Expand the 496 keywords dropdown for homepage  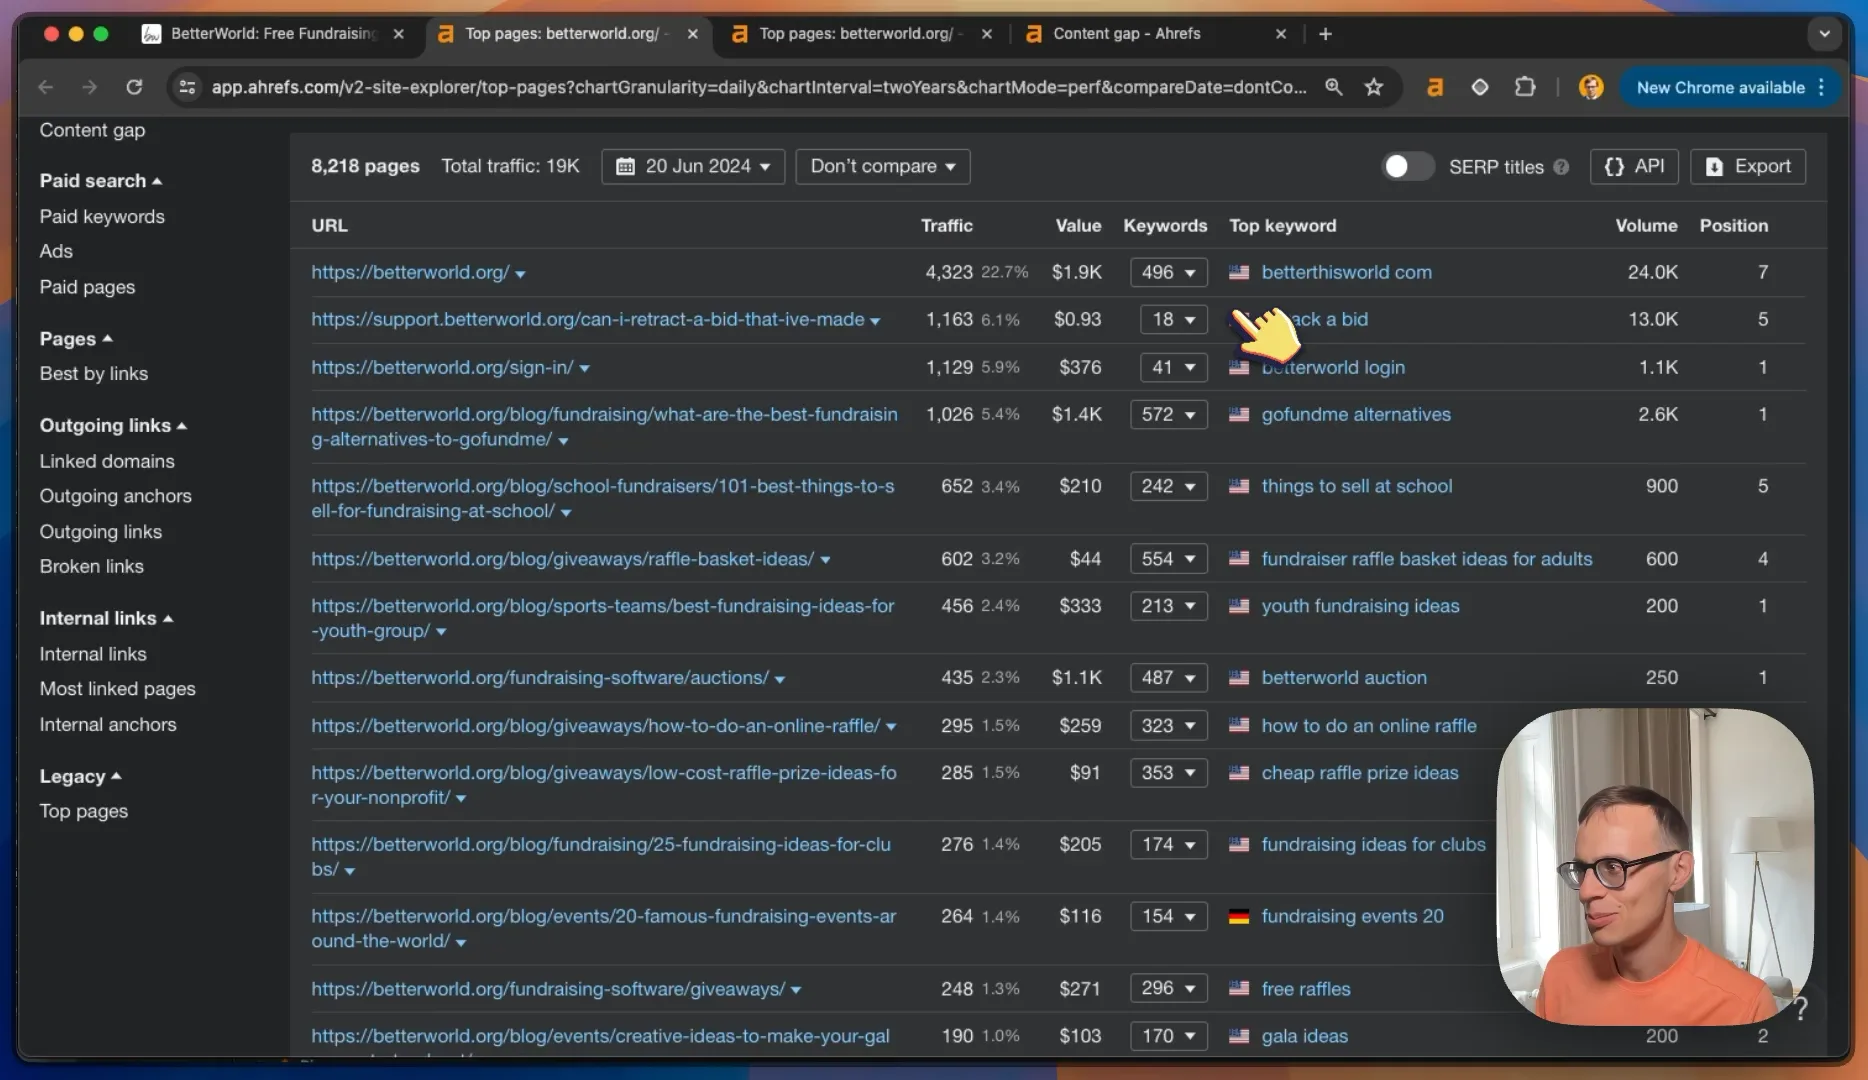pyautogui.click(x=1169, y=272)
